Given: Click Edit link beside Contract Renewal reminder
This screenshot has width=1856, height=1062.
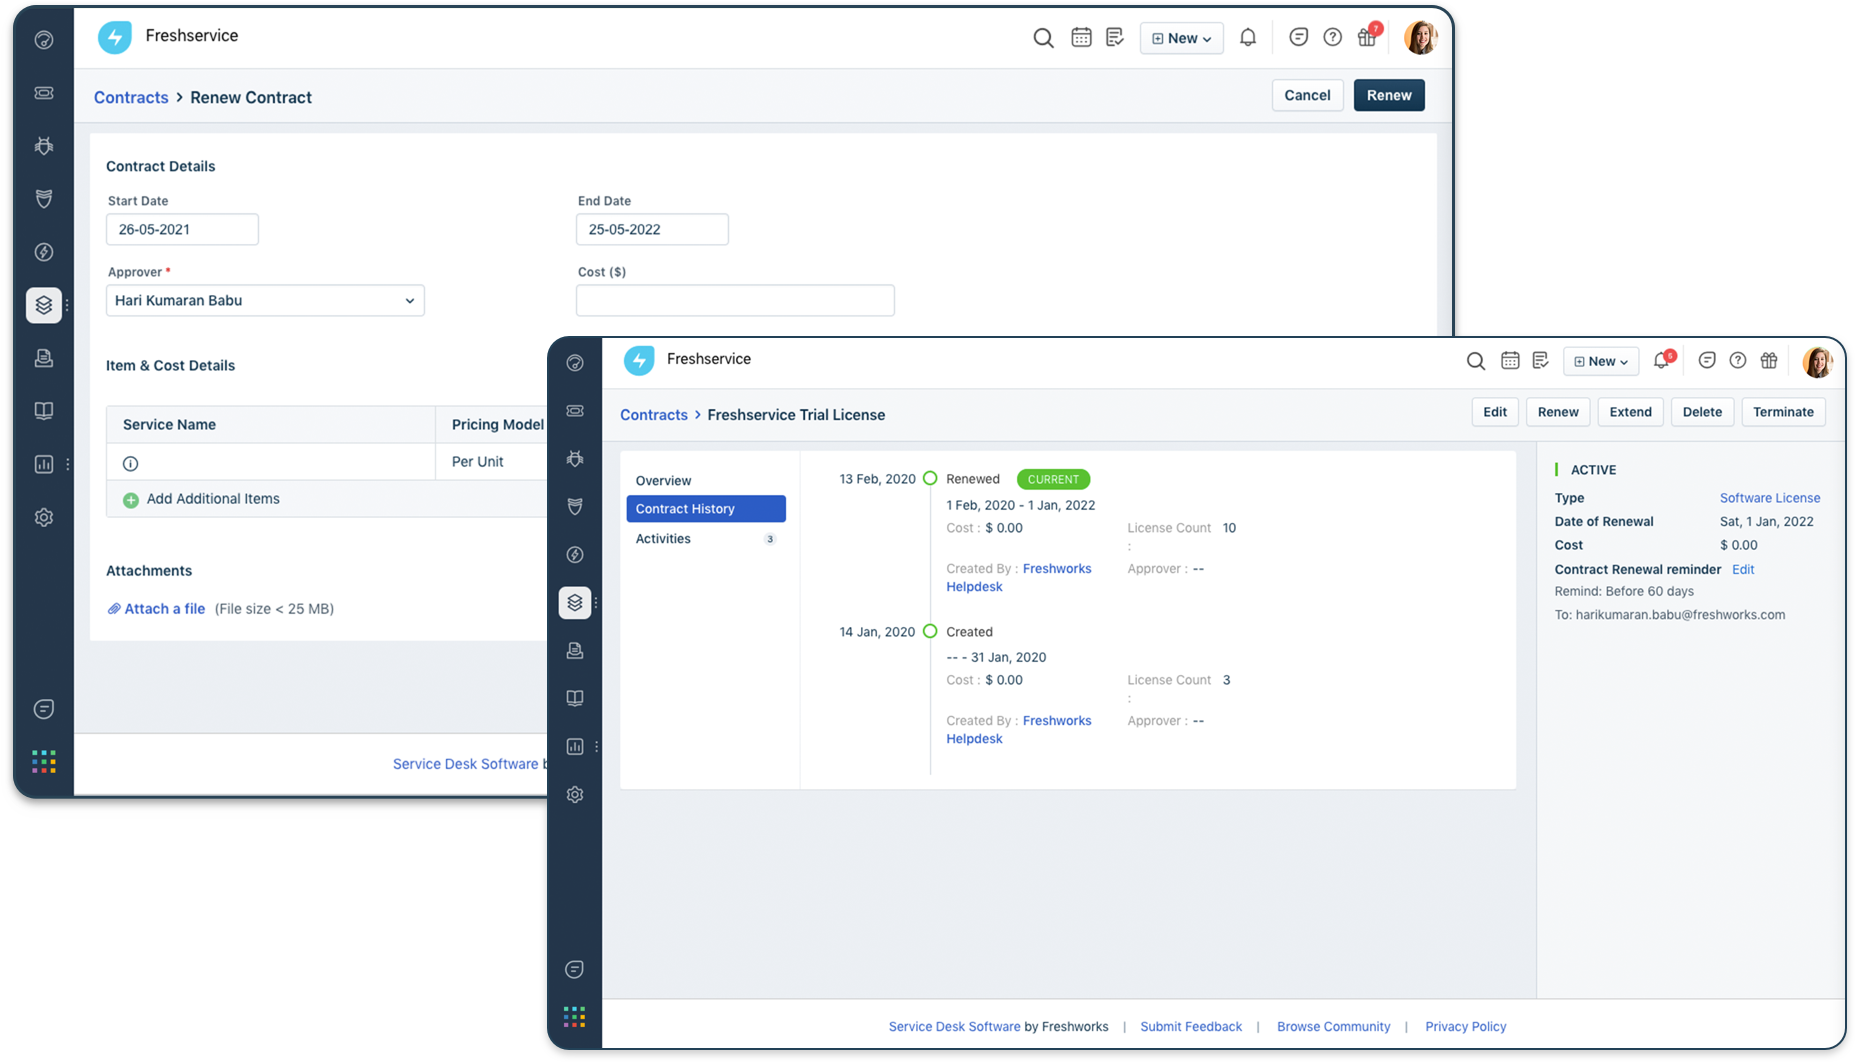Looking at the screenshot, I should 1742,570.
